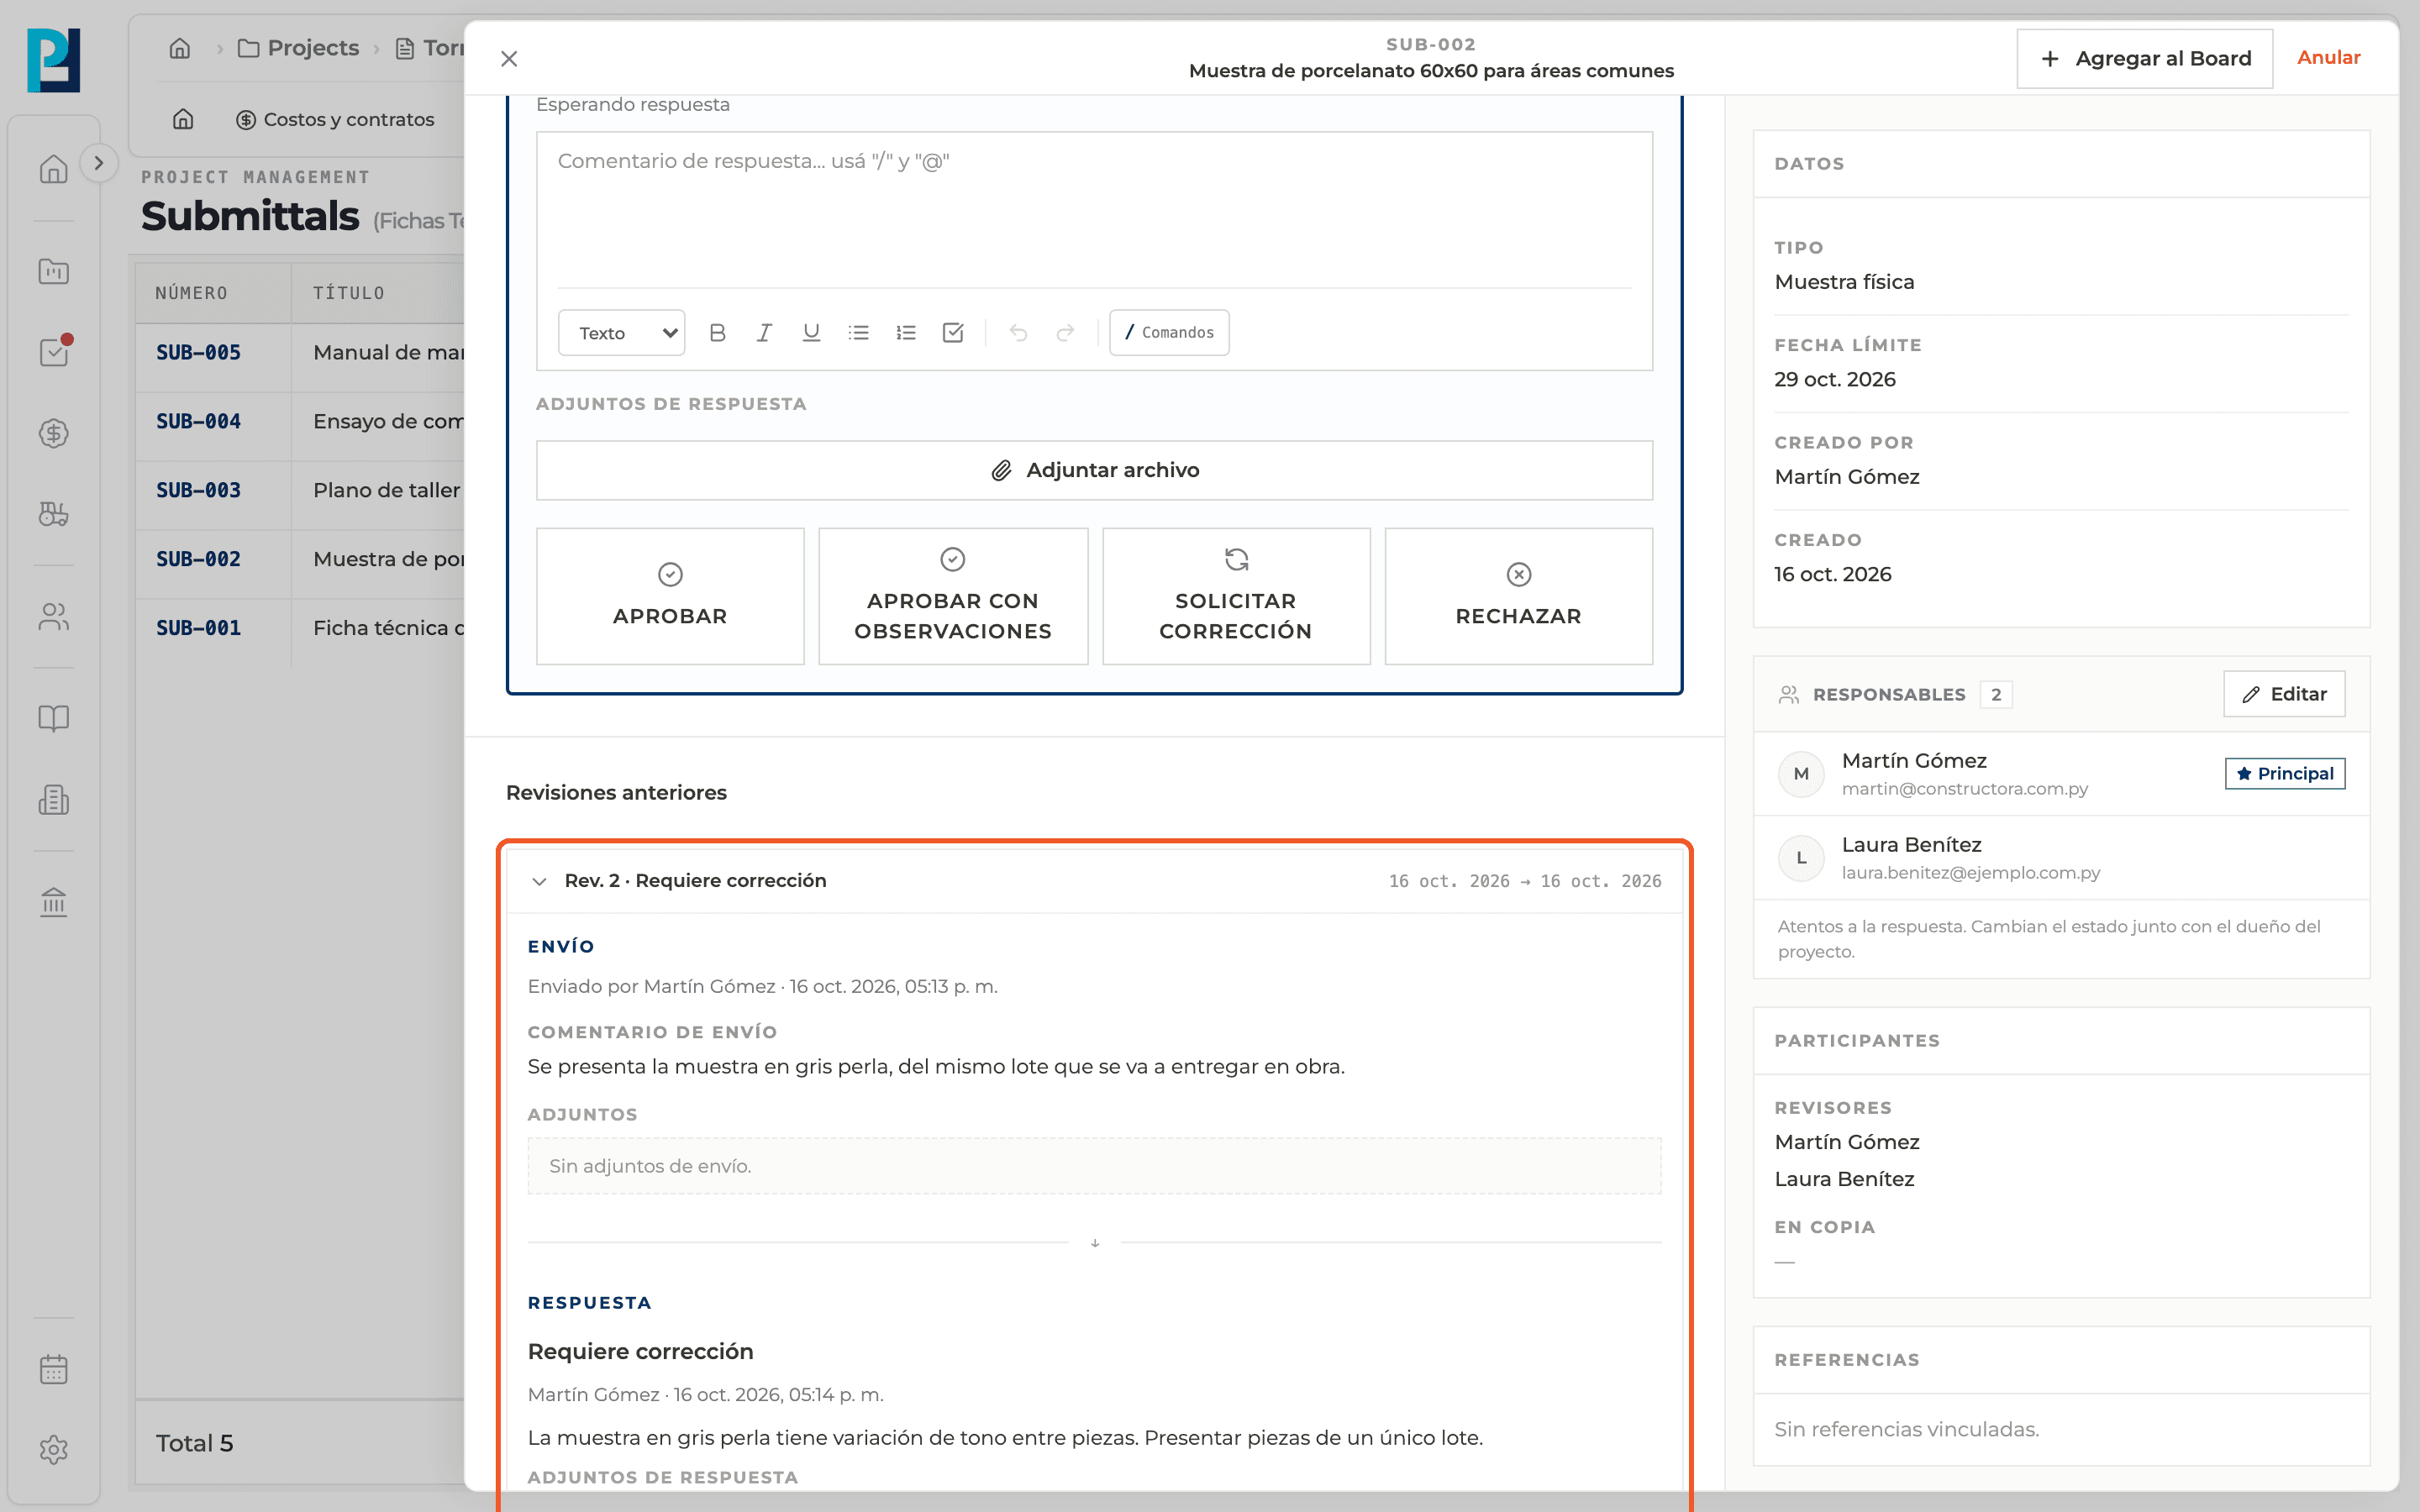Open the project folder chart icon in sidebar
This screenshot has width=2420, height=1512.
coord(54,271)
